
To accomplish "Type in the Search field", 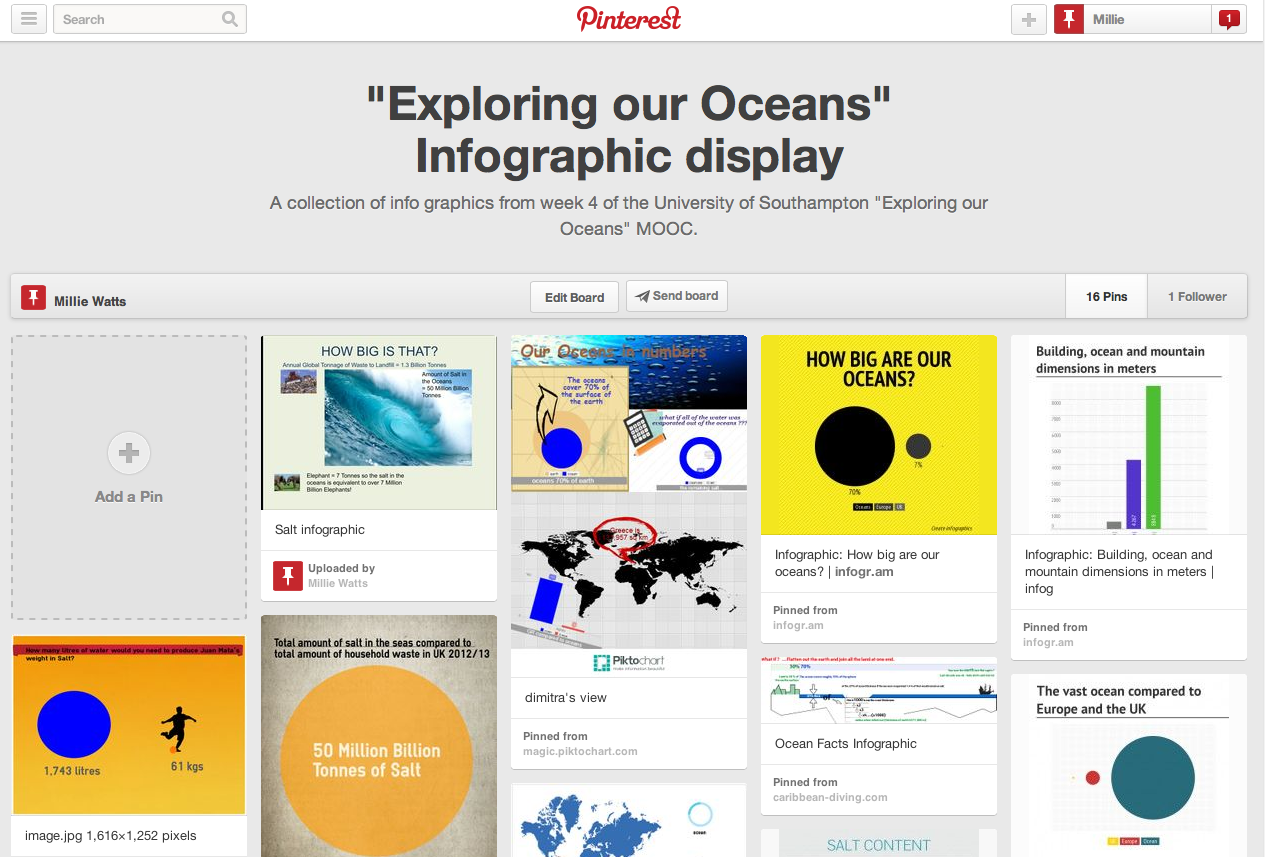I will tap(140, 19).
